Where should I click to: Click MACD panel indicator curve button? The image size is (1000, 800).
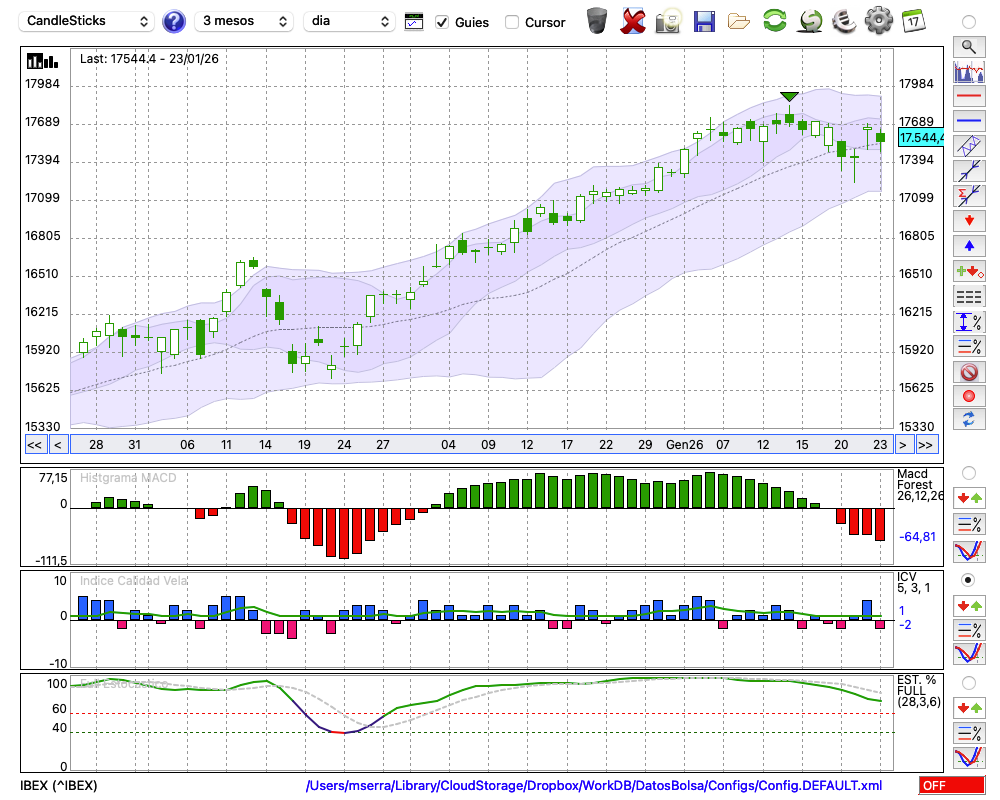point(969,551)
